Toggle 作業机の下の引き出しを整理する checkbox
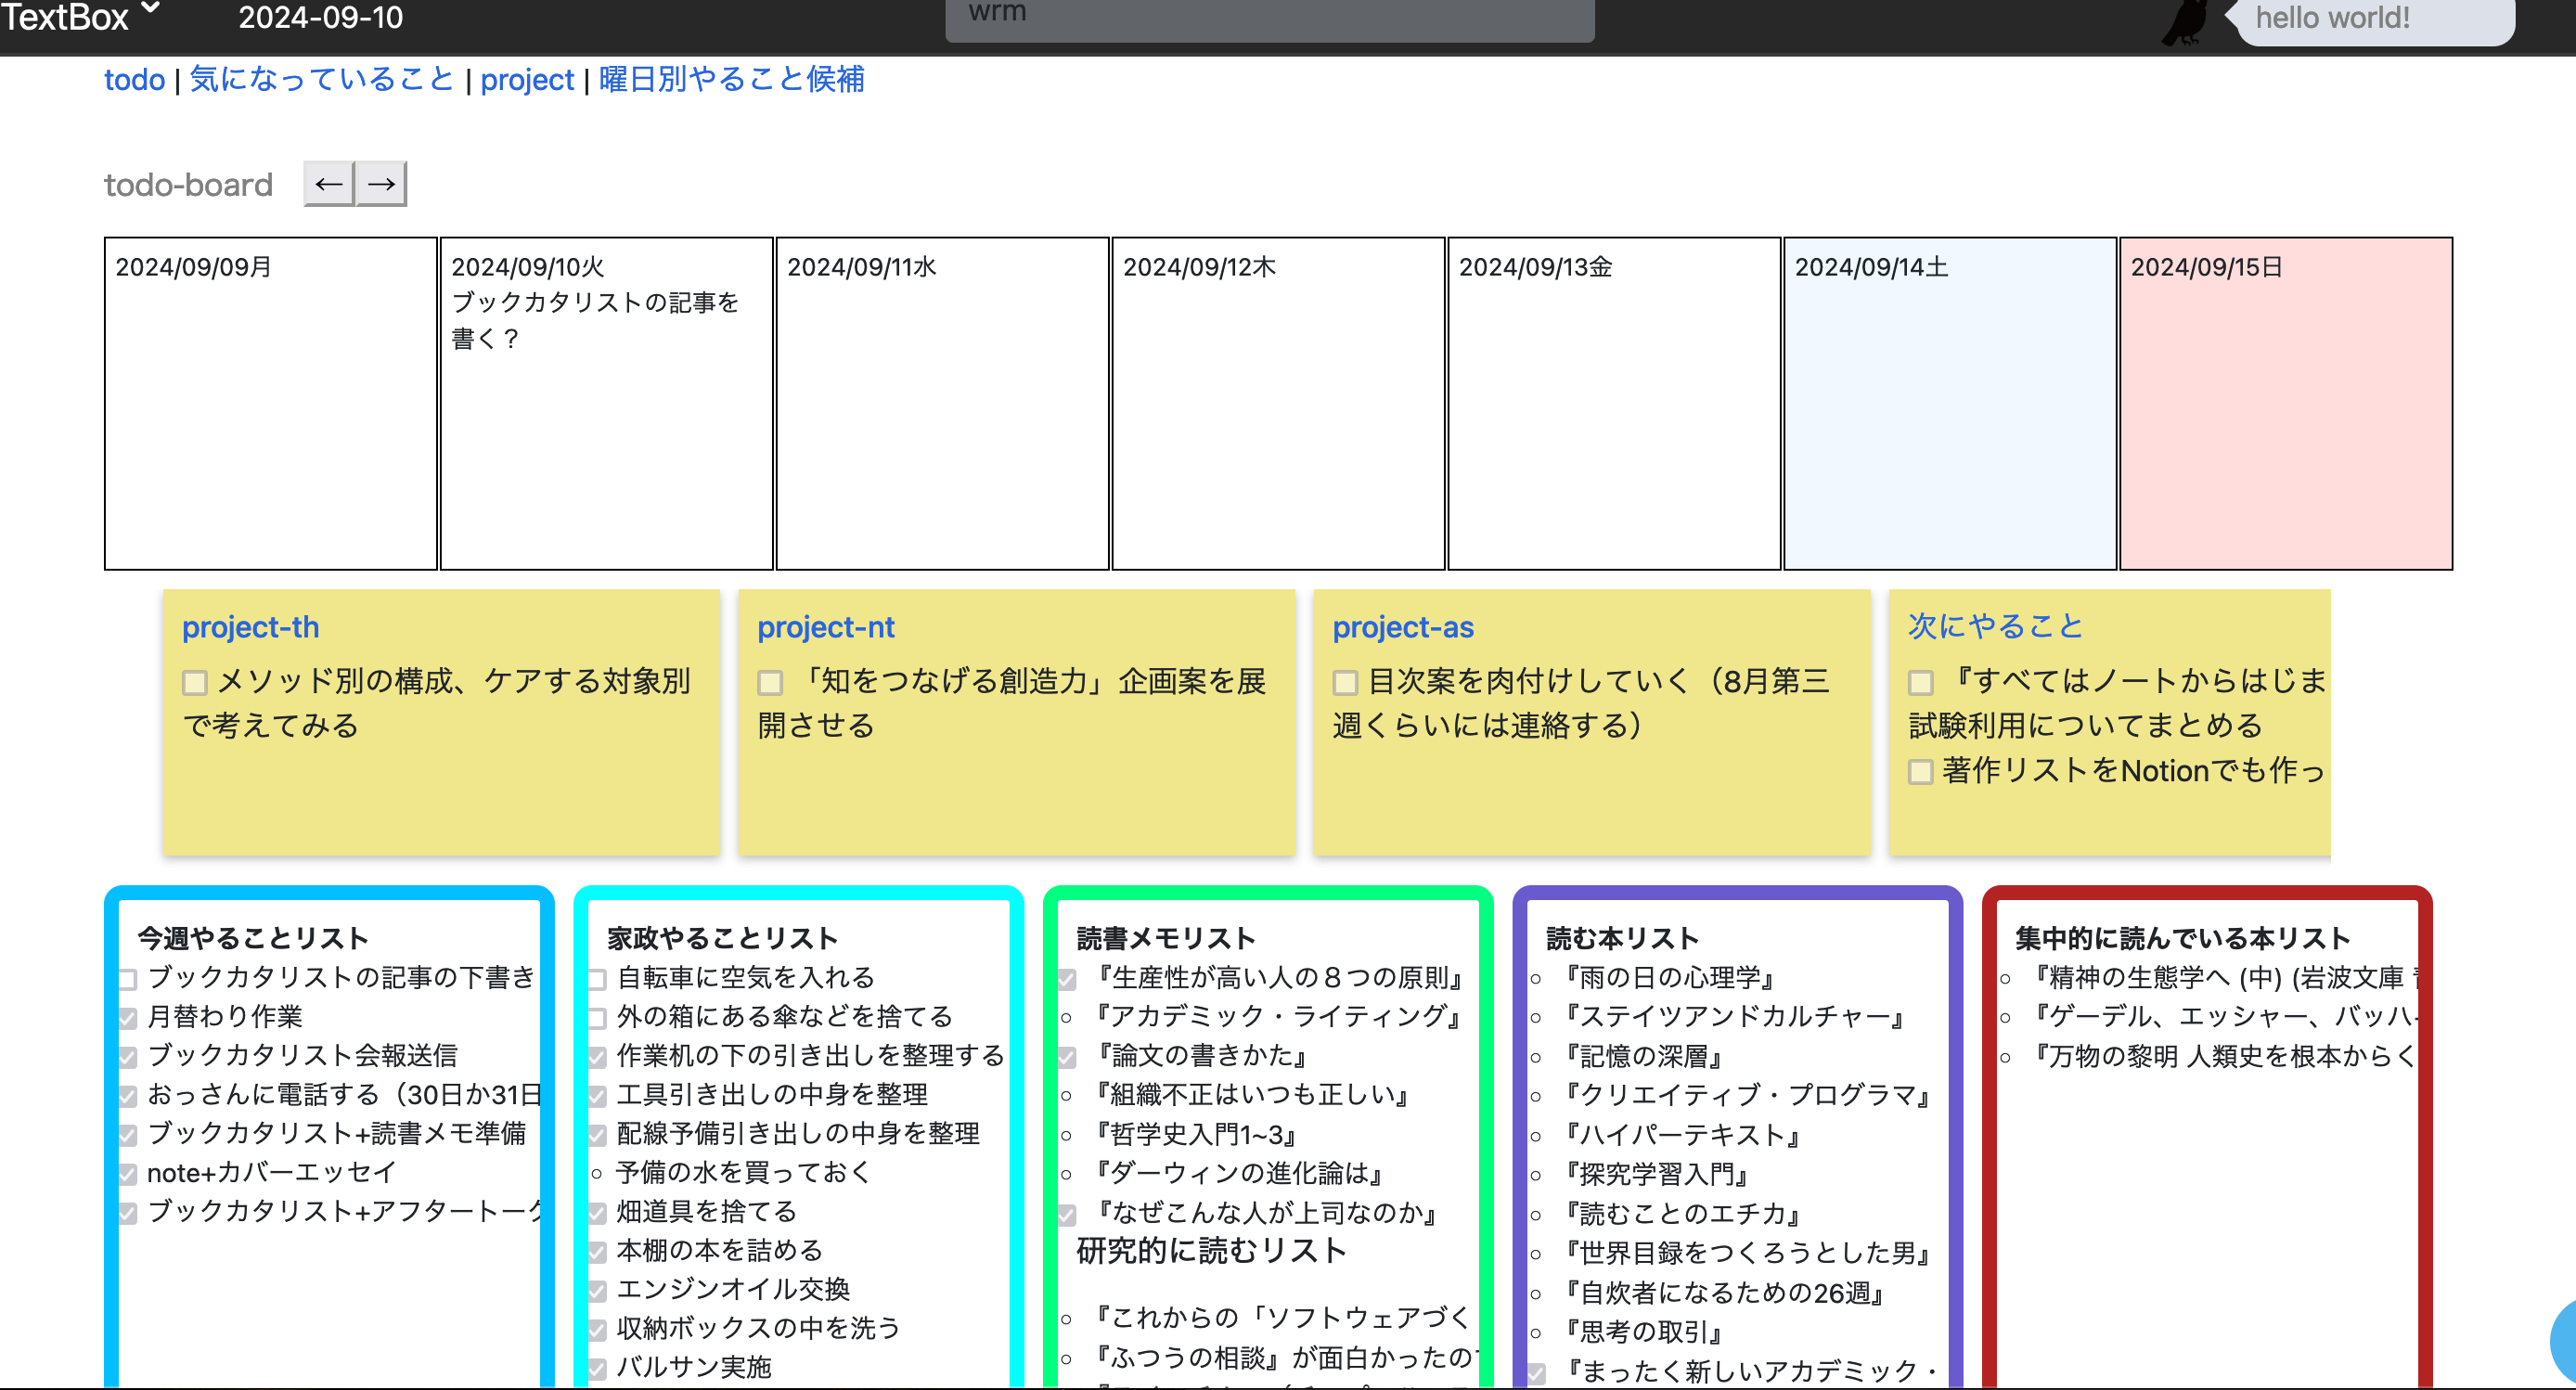Screen dimensions: 2576x1390 (x=597, y=1057)
